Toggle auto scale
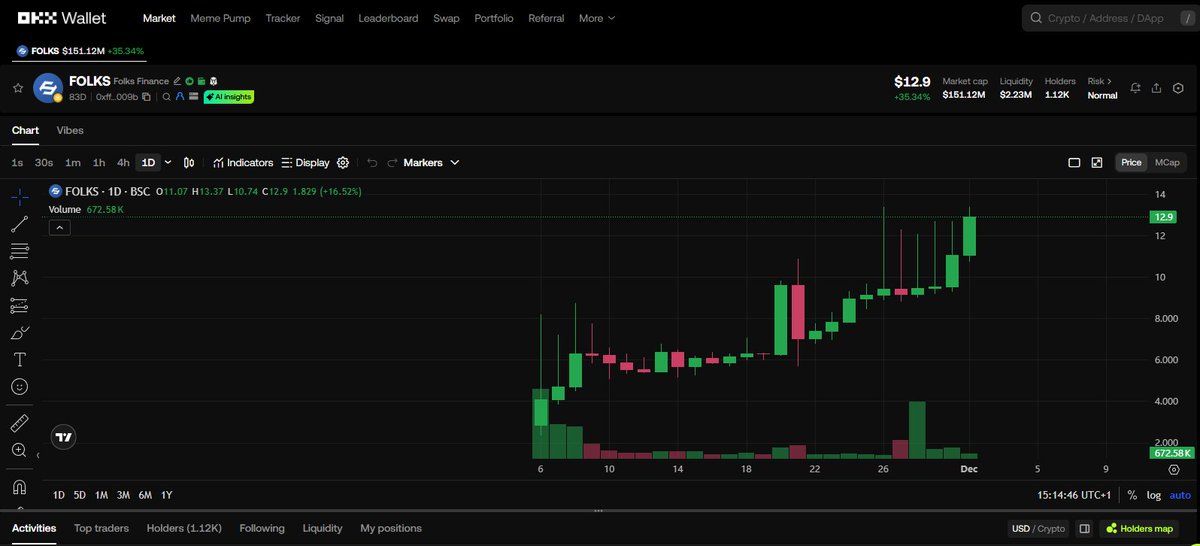Viewport: 1200px width, 546px height. 1180,495
